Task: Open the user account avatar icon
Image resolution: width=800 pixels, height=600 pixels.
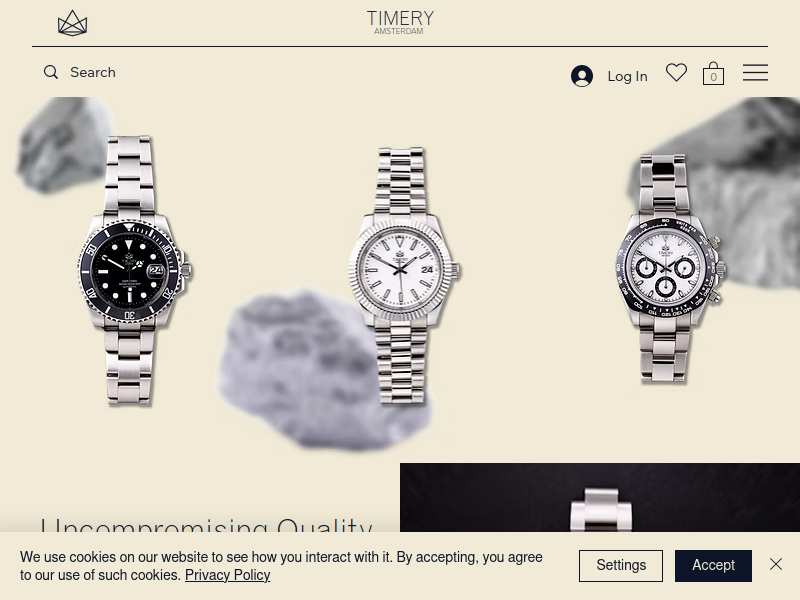Action: (582, 76)
